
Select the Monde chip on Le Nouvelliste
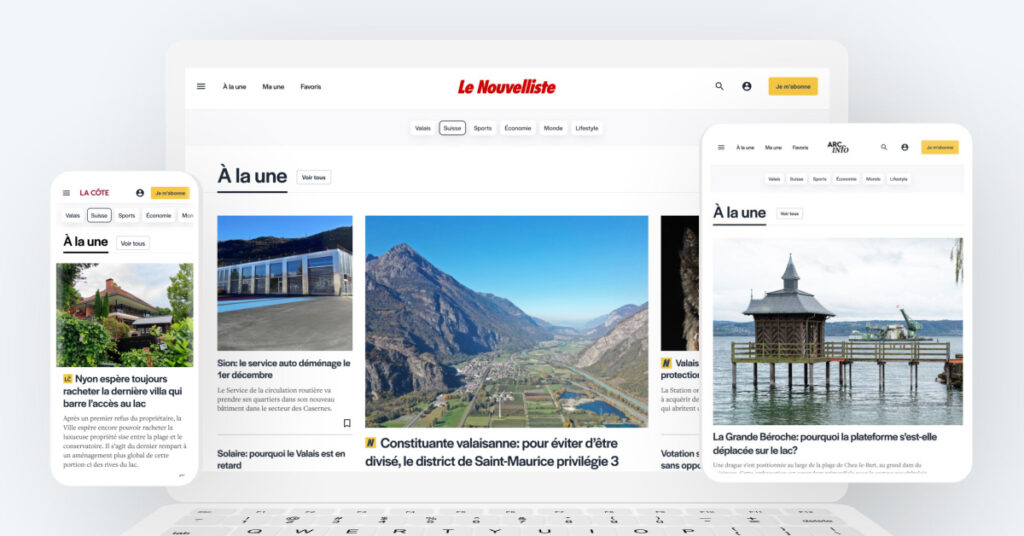coord(553,128)
